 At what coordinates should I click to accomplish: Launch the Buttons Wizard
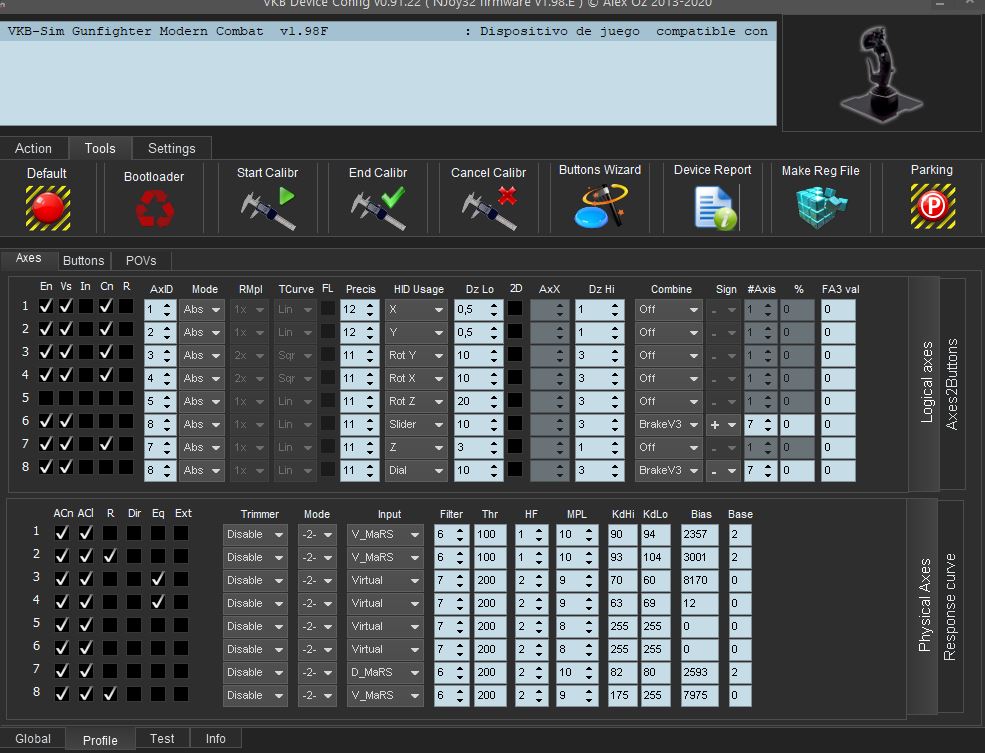(600, 206)
